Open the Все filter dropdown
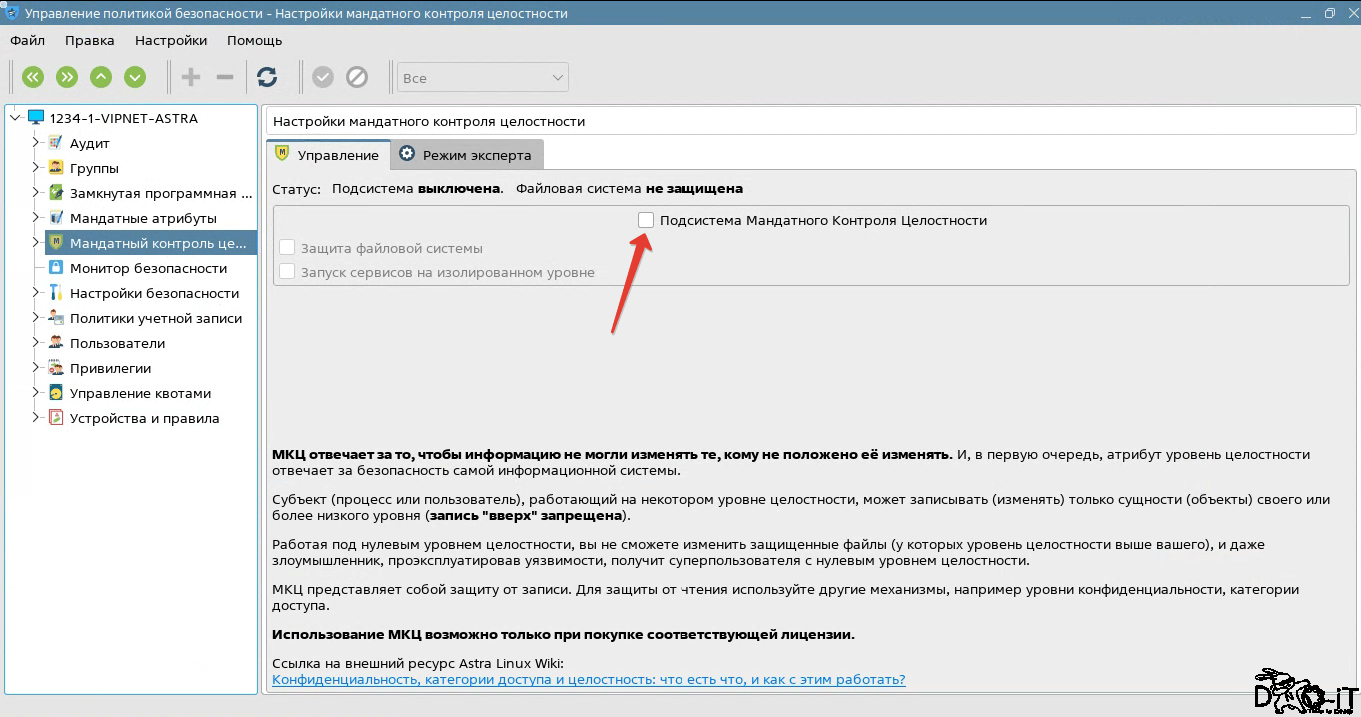 point(483,78)
